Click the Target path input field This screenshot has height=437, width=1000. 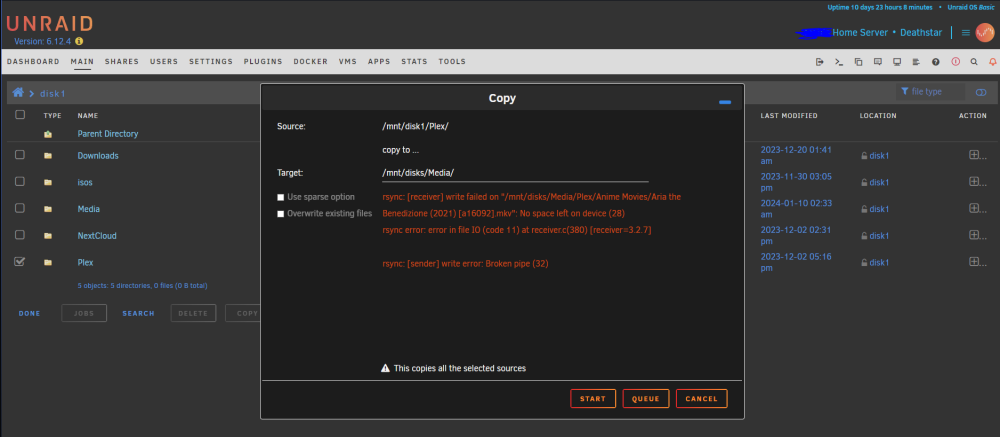point(515,173)
